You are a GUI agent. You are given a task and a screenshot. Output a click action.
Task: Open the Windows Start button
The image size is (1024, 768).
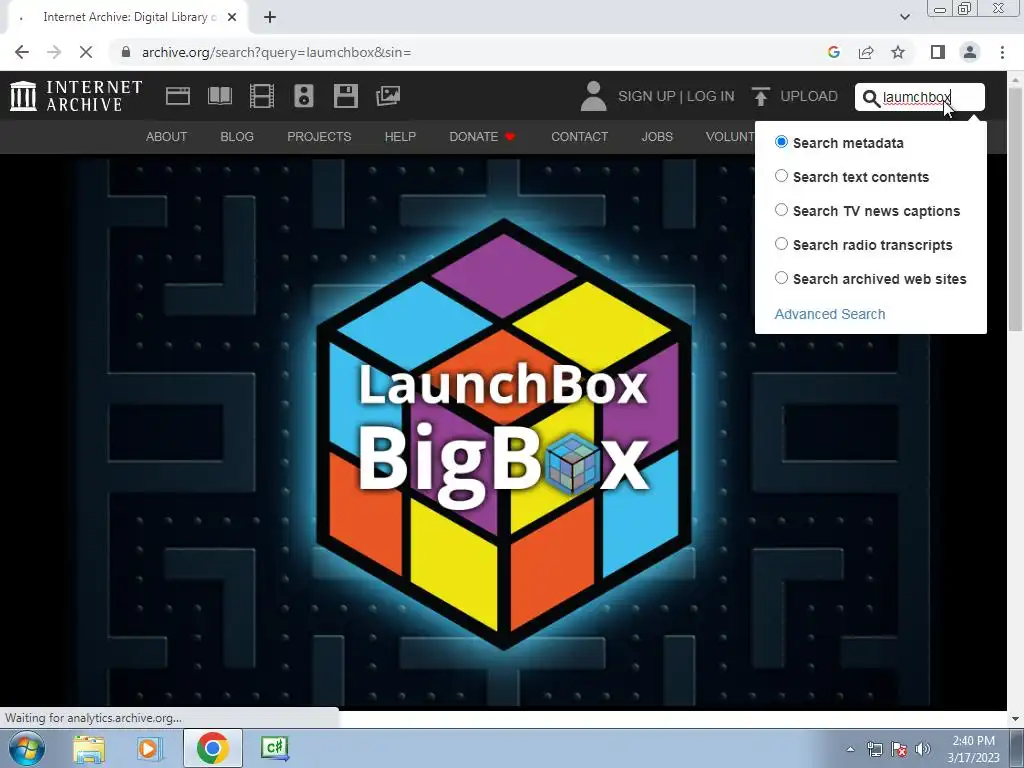click(x=26, y=748)
